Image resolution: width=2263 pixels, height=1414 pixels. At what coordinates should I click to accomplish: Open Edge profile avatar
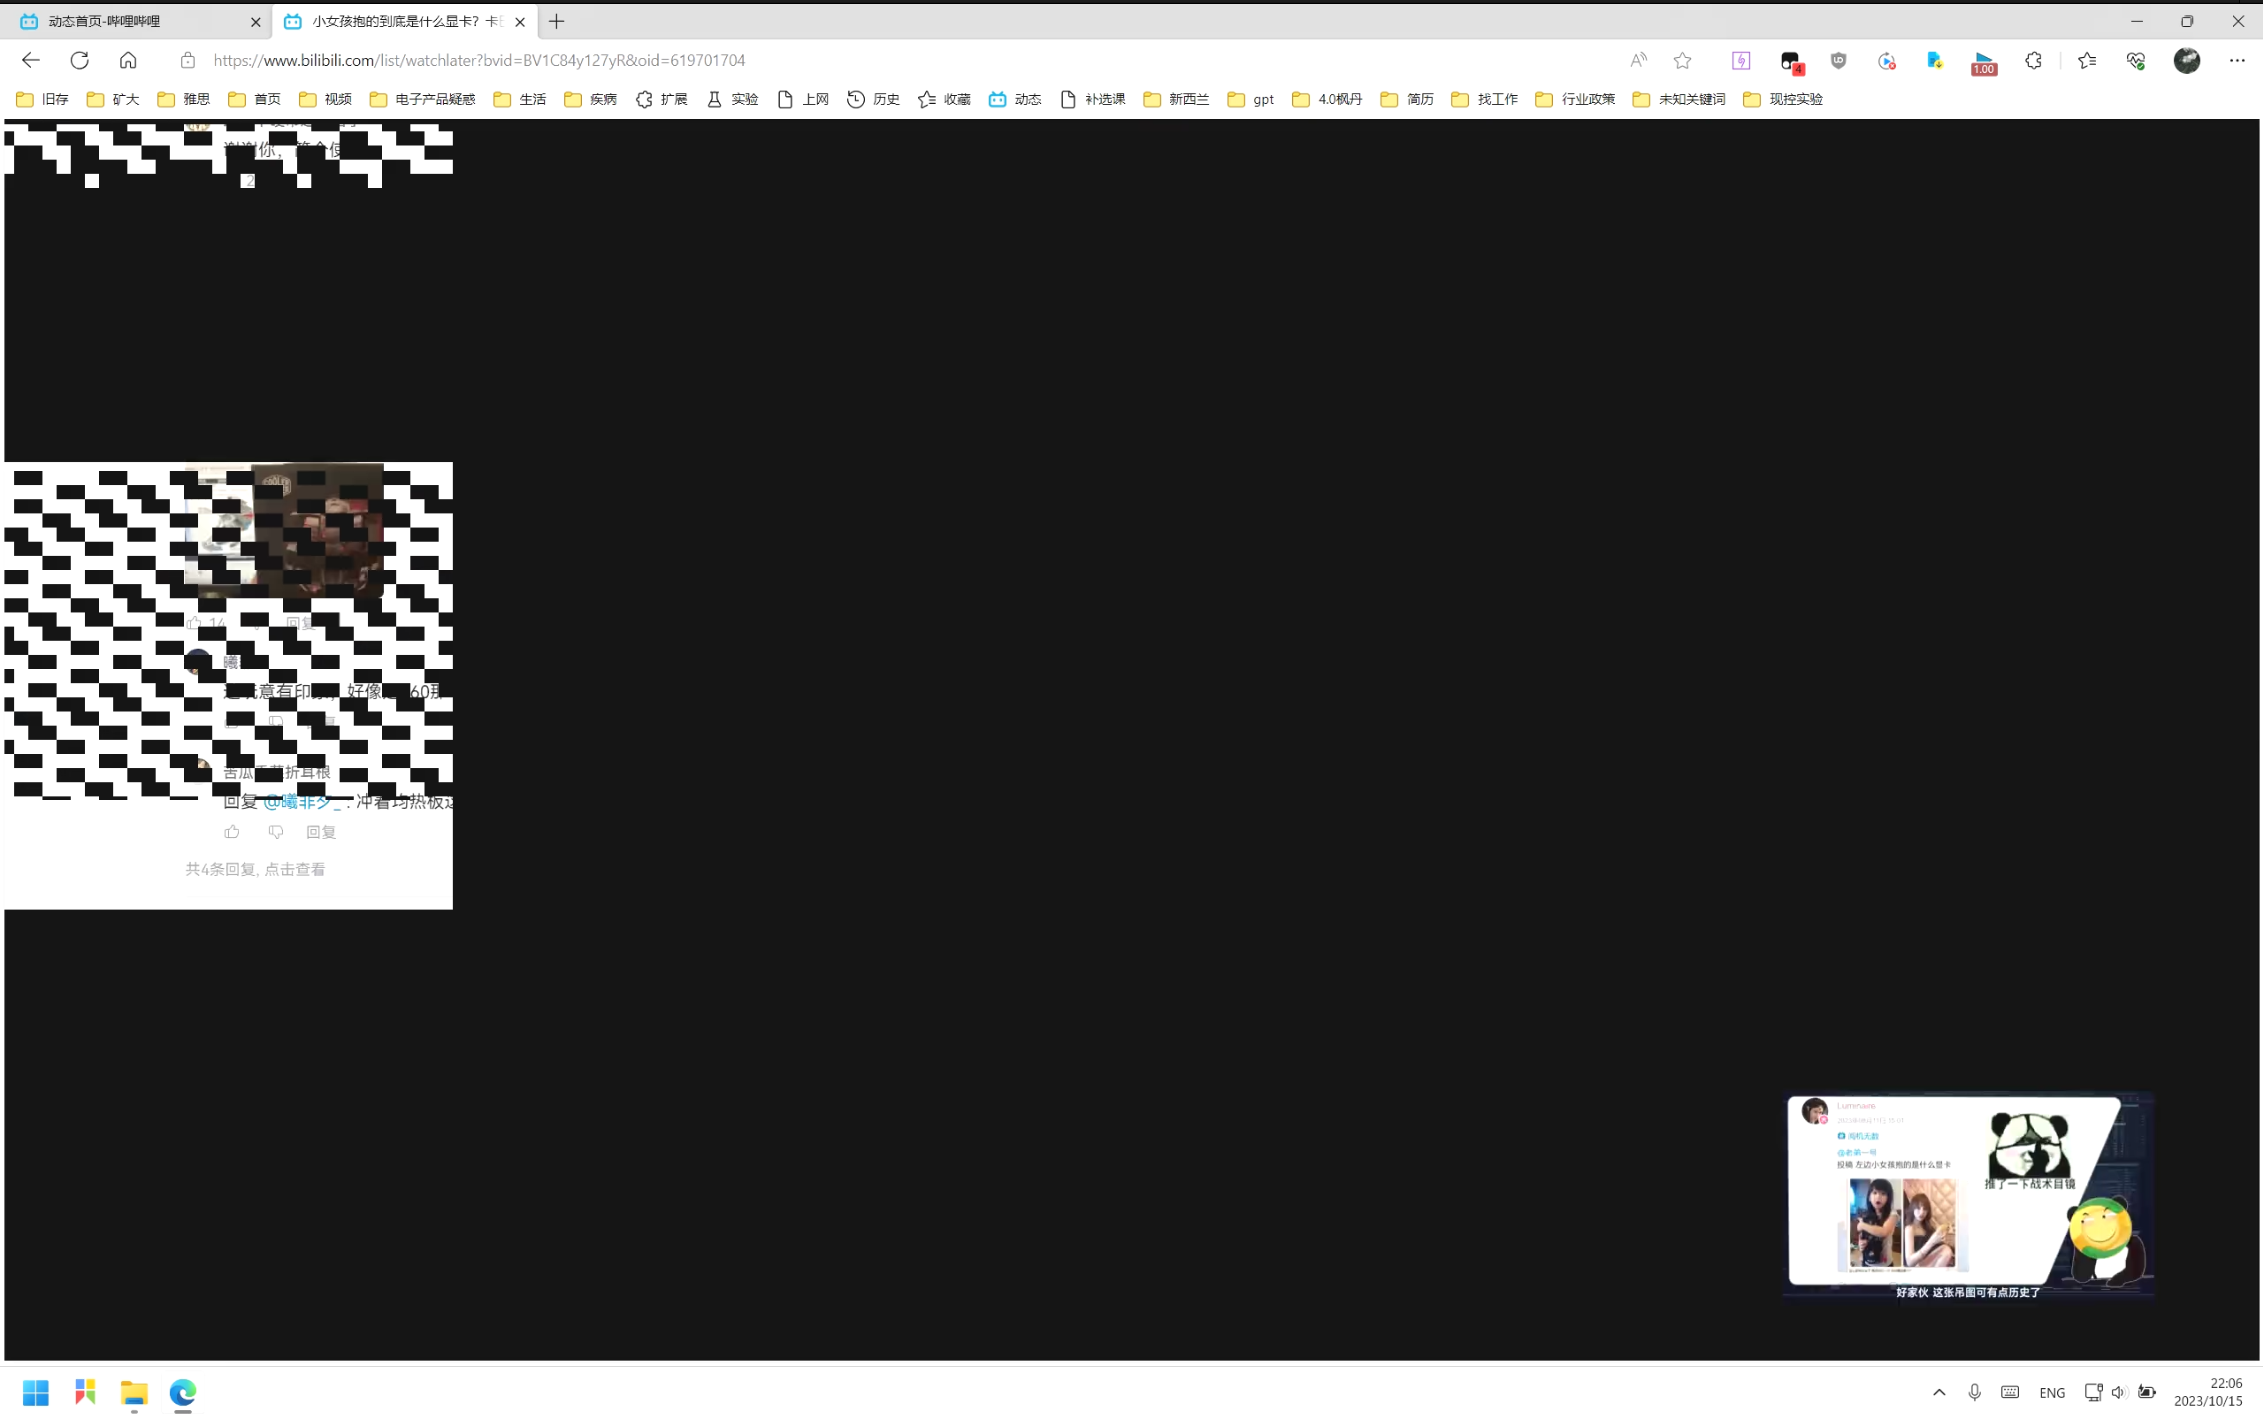coord(2187,60)
